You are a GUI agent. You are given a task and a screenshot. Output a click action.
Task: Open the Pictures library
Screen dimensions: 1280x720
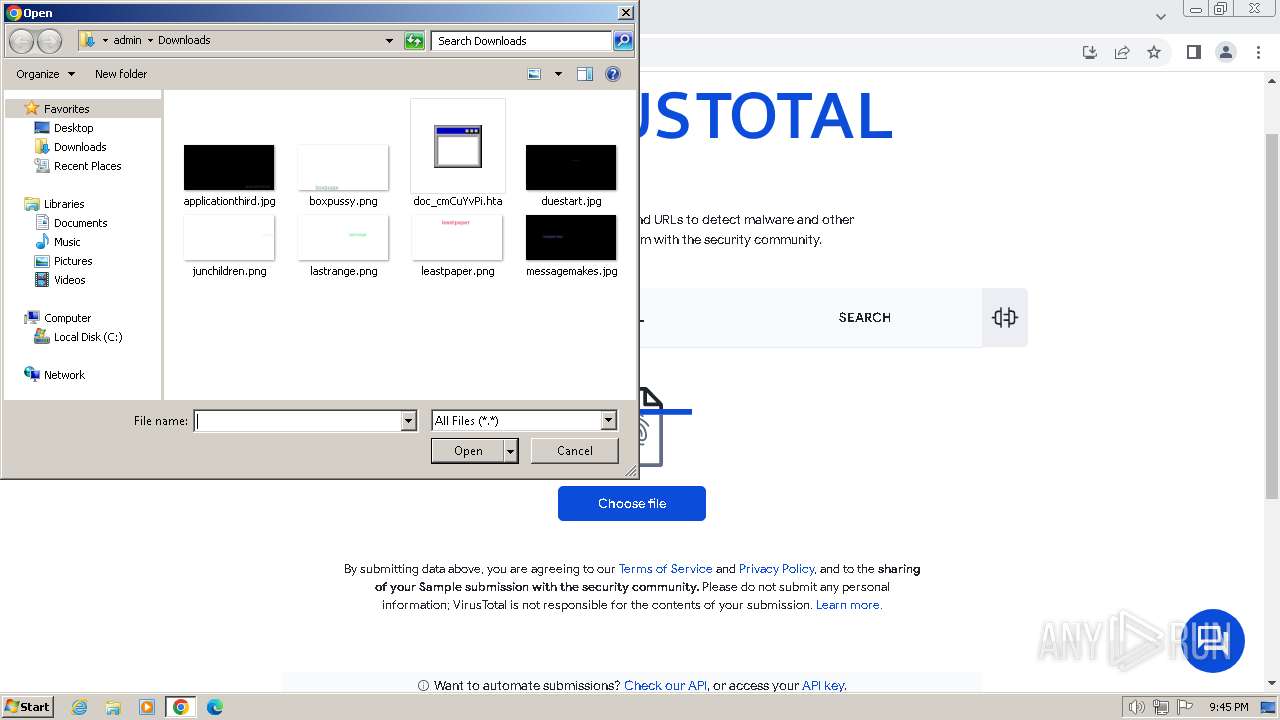click(x=73, y=261)
